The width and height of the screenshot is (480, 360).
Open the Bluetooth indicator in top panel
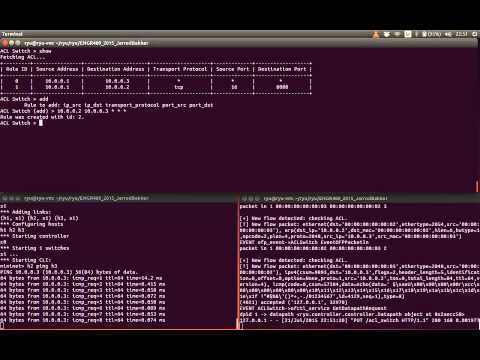point(416,34)
